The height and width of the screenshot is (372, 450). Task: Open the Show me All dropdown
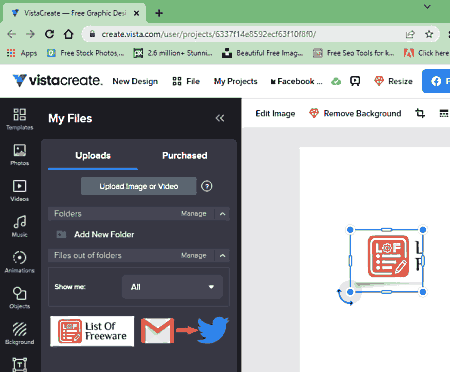pos(172,287)
